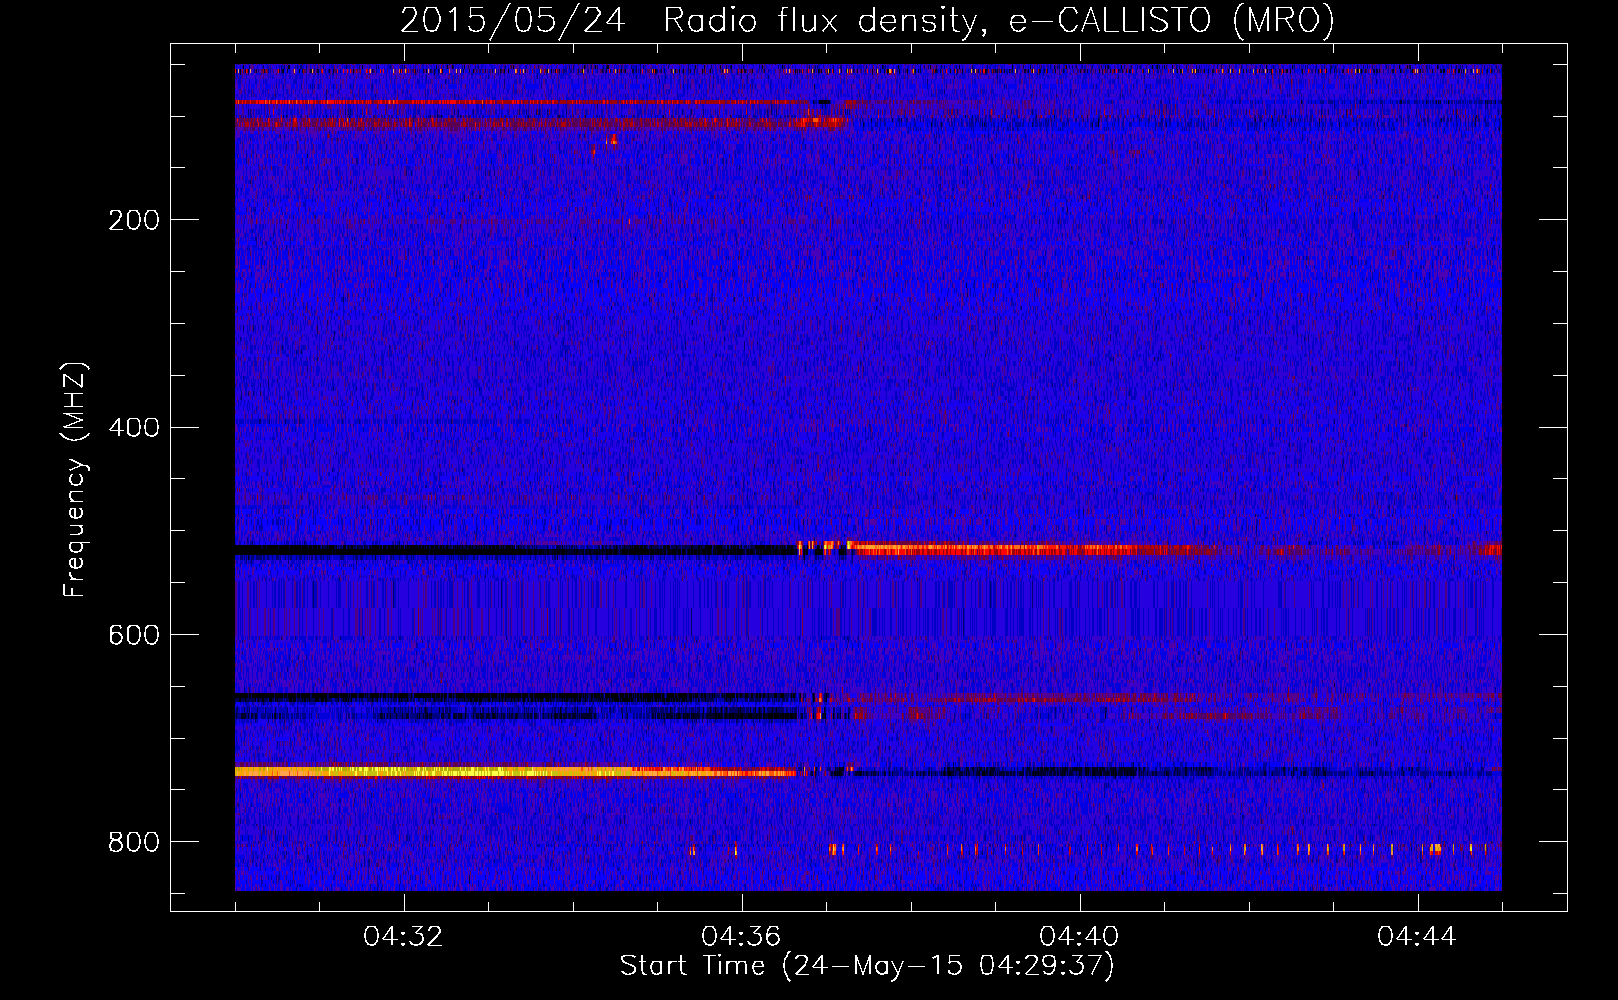Image resolution: width=1618 pixels, height=1000 pixels.
Task: Click the 200 frequency tick label
Action: click(x=134, y=220)
